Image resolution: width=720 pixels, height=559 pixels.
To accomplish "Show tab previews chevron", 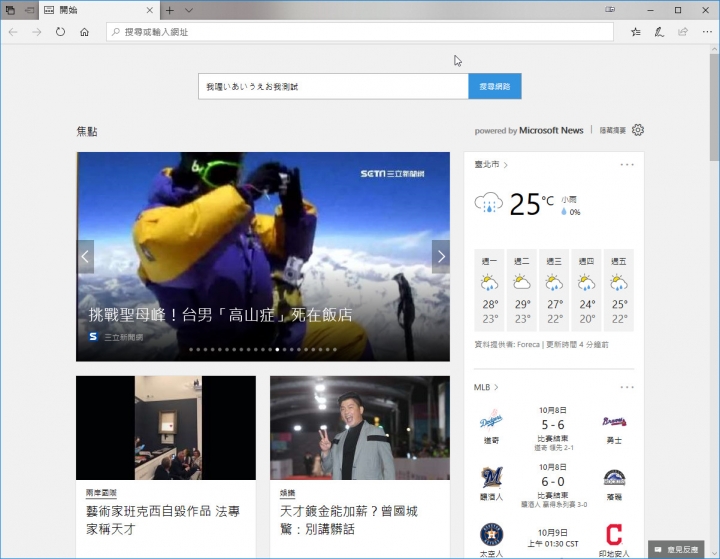I will pos(189,10).
